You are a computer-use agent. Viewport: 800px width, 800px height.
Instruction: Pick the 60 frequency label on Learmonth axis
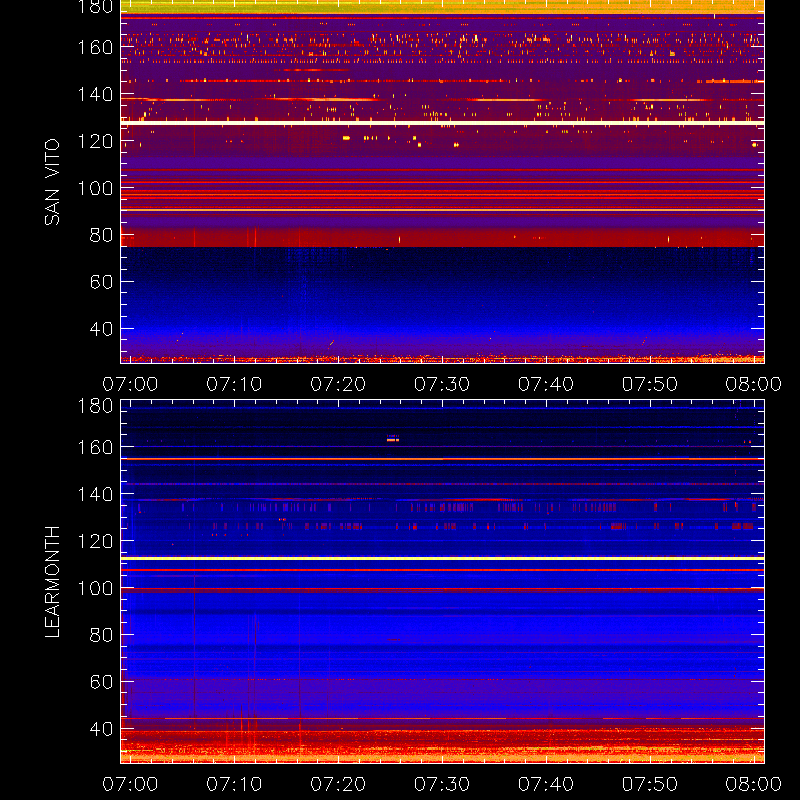[101, 682]
